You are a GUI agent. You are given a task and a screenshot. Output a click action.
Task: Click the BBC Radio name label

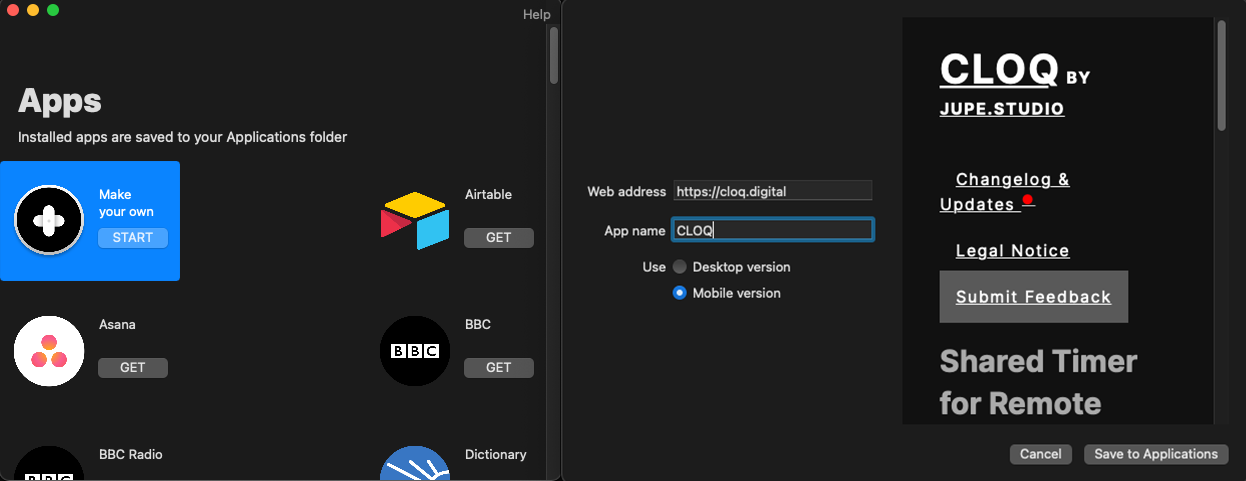(x=130, y=454)
